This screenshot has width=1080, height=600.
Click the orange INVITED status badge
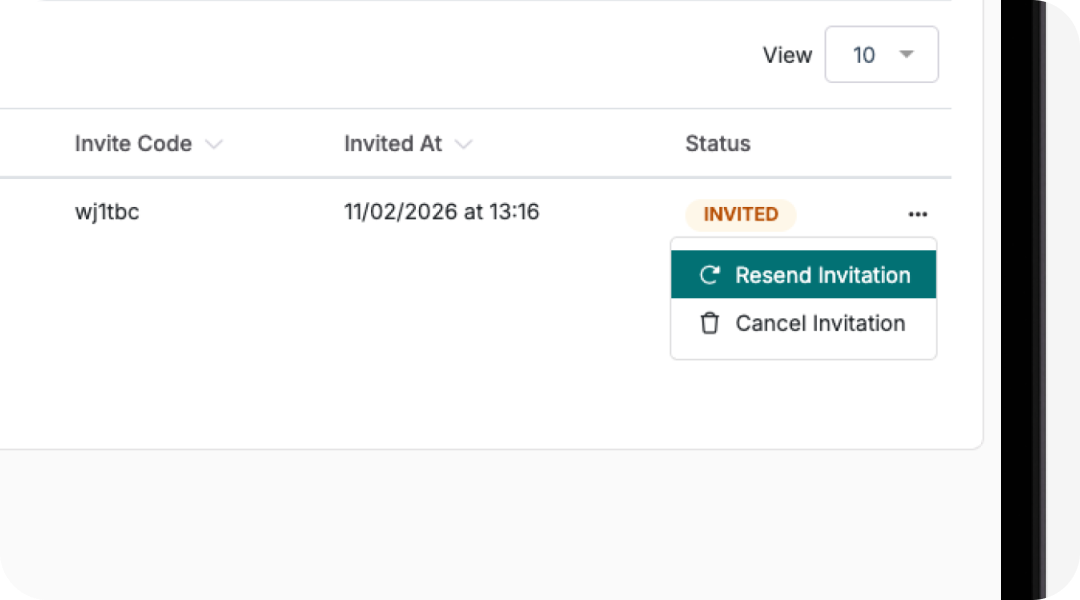coord(740,214)
